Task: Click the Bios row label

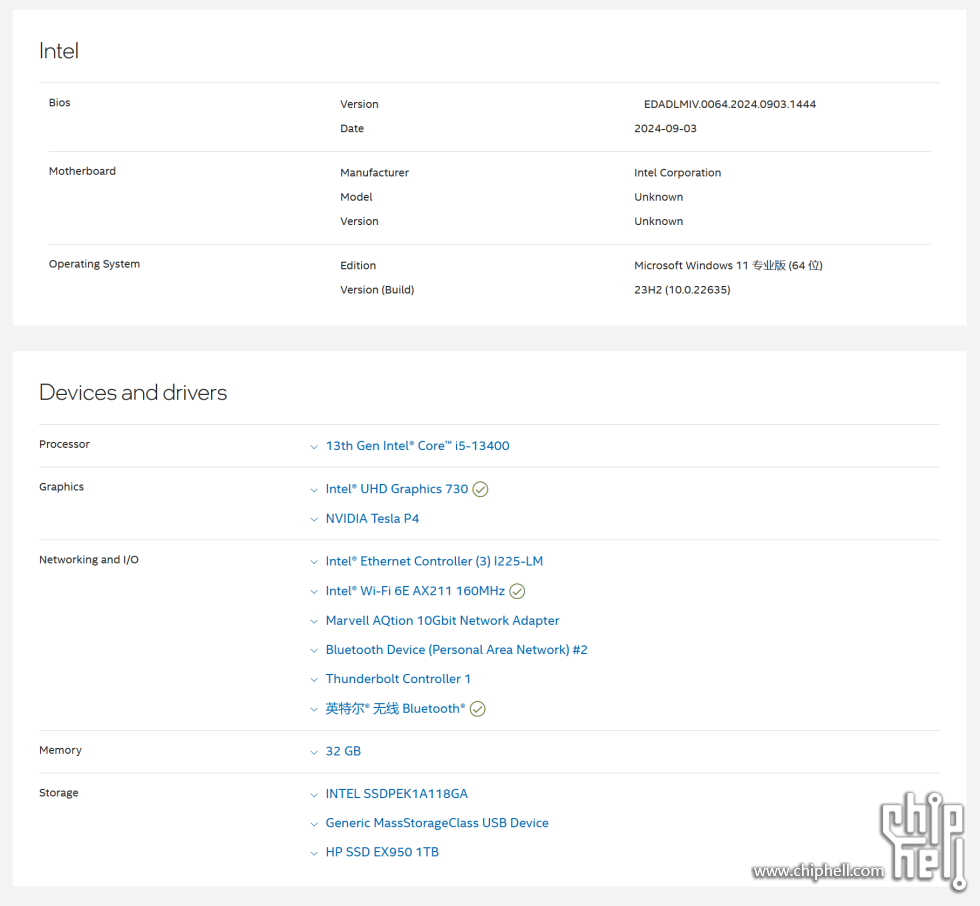Action: click(x=59, y=102)
